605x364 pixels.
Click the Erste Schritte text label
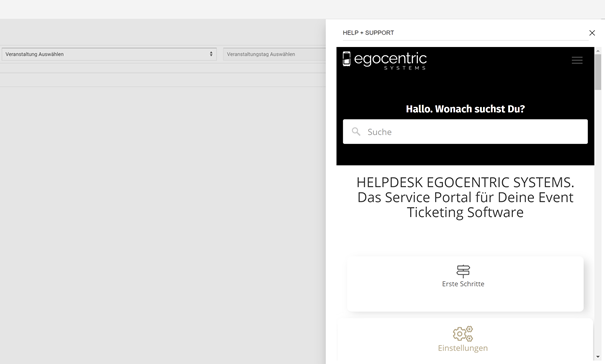(x=463, y=284)
